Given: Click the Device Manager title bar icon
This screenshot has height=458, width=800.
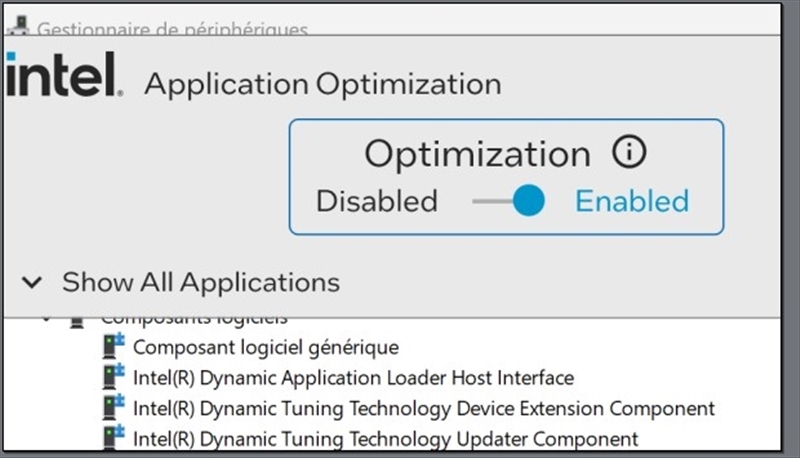Looking at the screenshot, I should 19,26.
